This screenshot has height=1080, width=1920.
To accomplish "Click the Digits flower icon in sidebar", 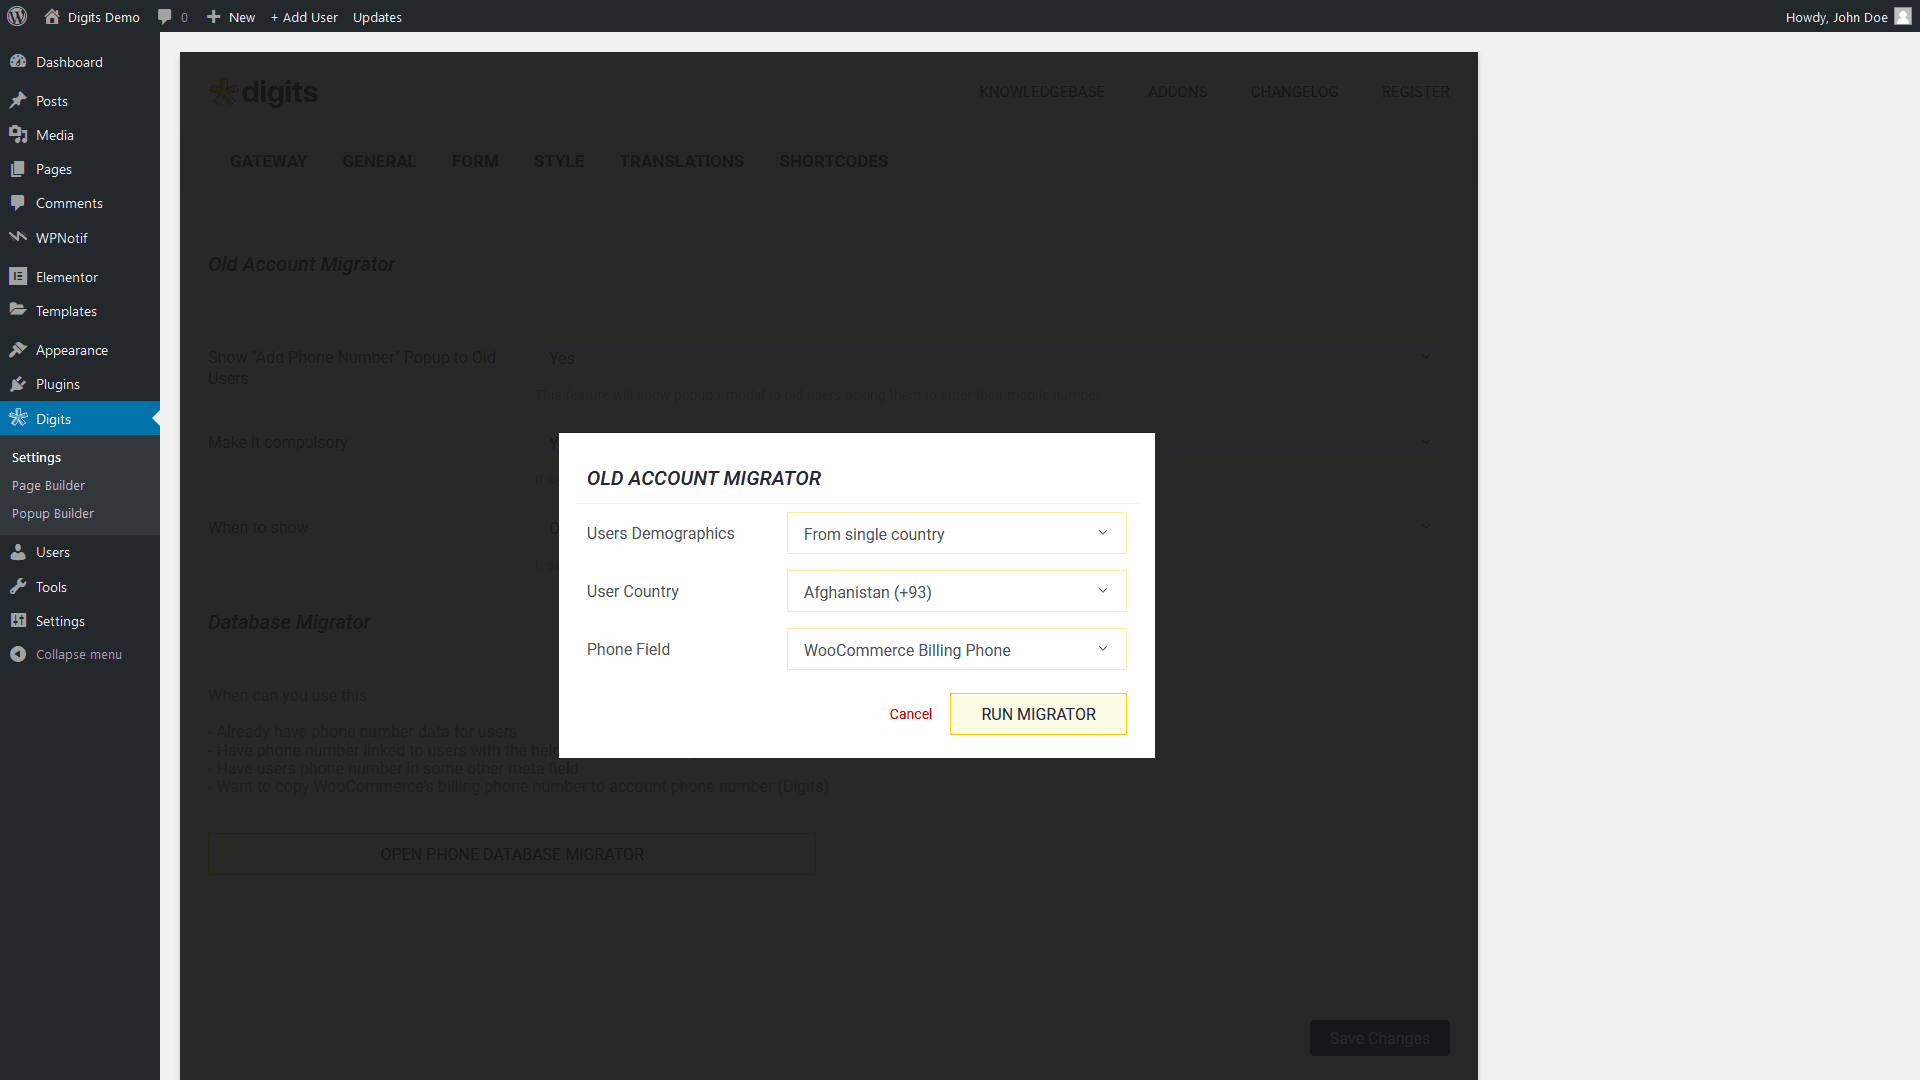I will pos(18,418).
